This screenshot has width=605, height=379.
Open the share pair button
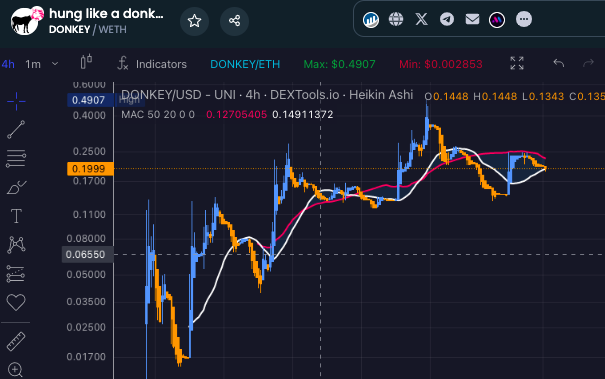tap(234, 21)
